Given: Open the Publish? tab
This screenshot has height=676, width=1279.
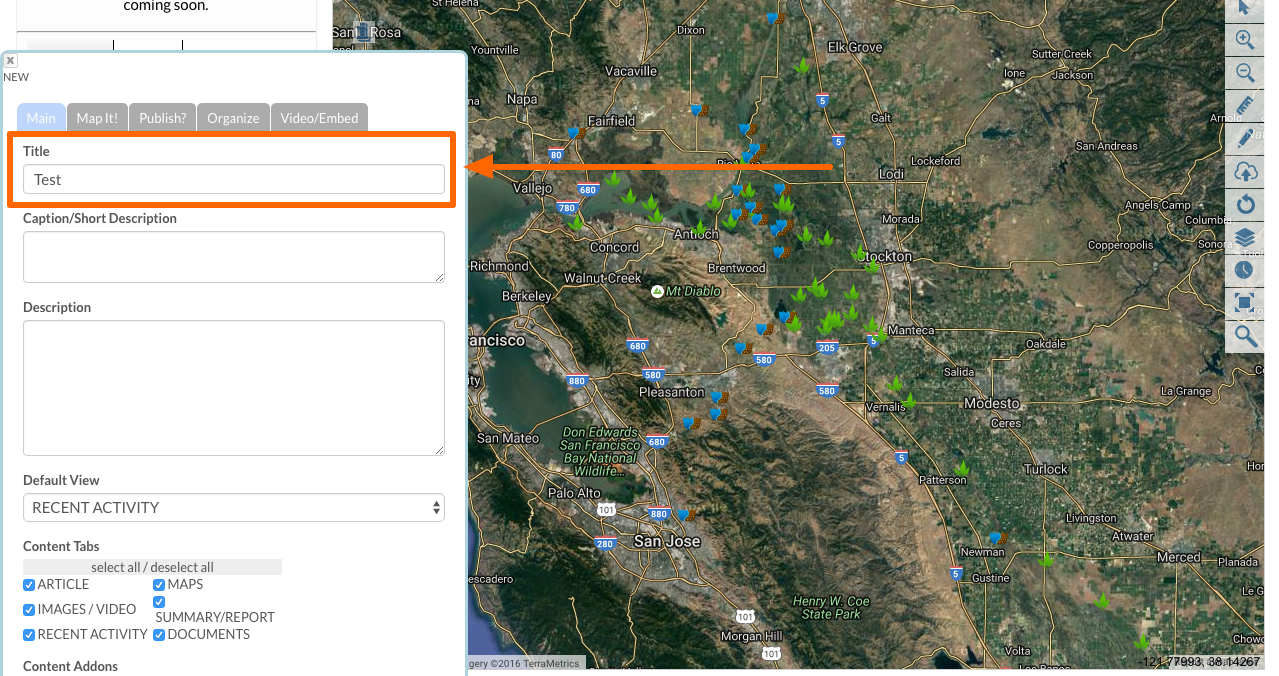Looking at the screenshot, I should click(x=162, y=118).
